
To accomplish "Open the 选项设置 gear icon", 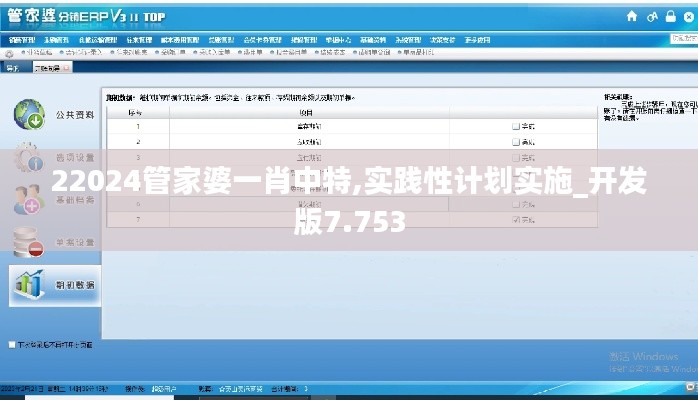I will click(x=28, y=157).
